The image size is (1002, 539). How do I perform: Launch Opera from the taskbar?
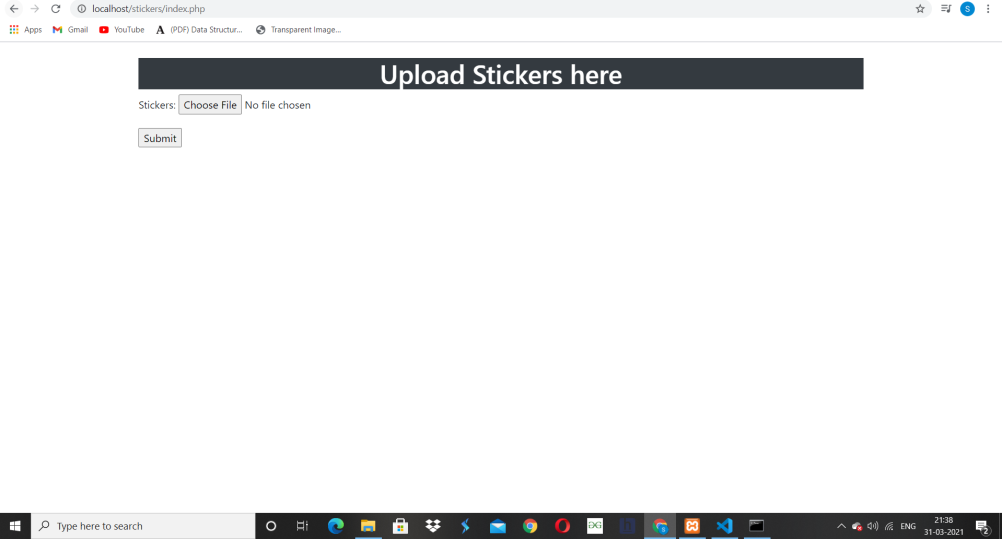pos(562,526)
